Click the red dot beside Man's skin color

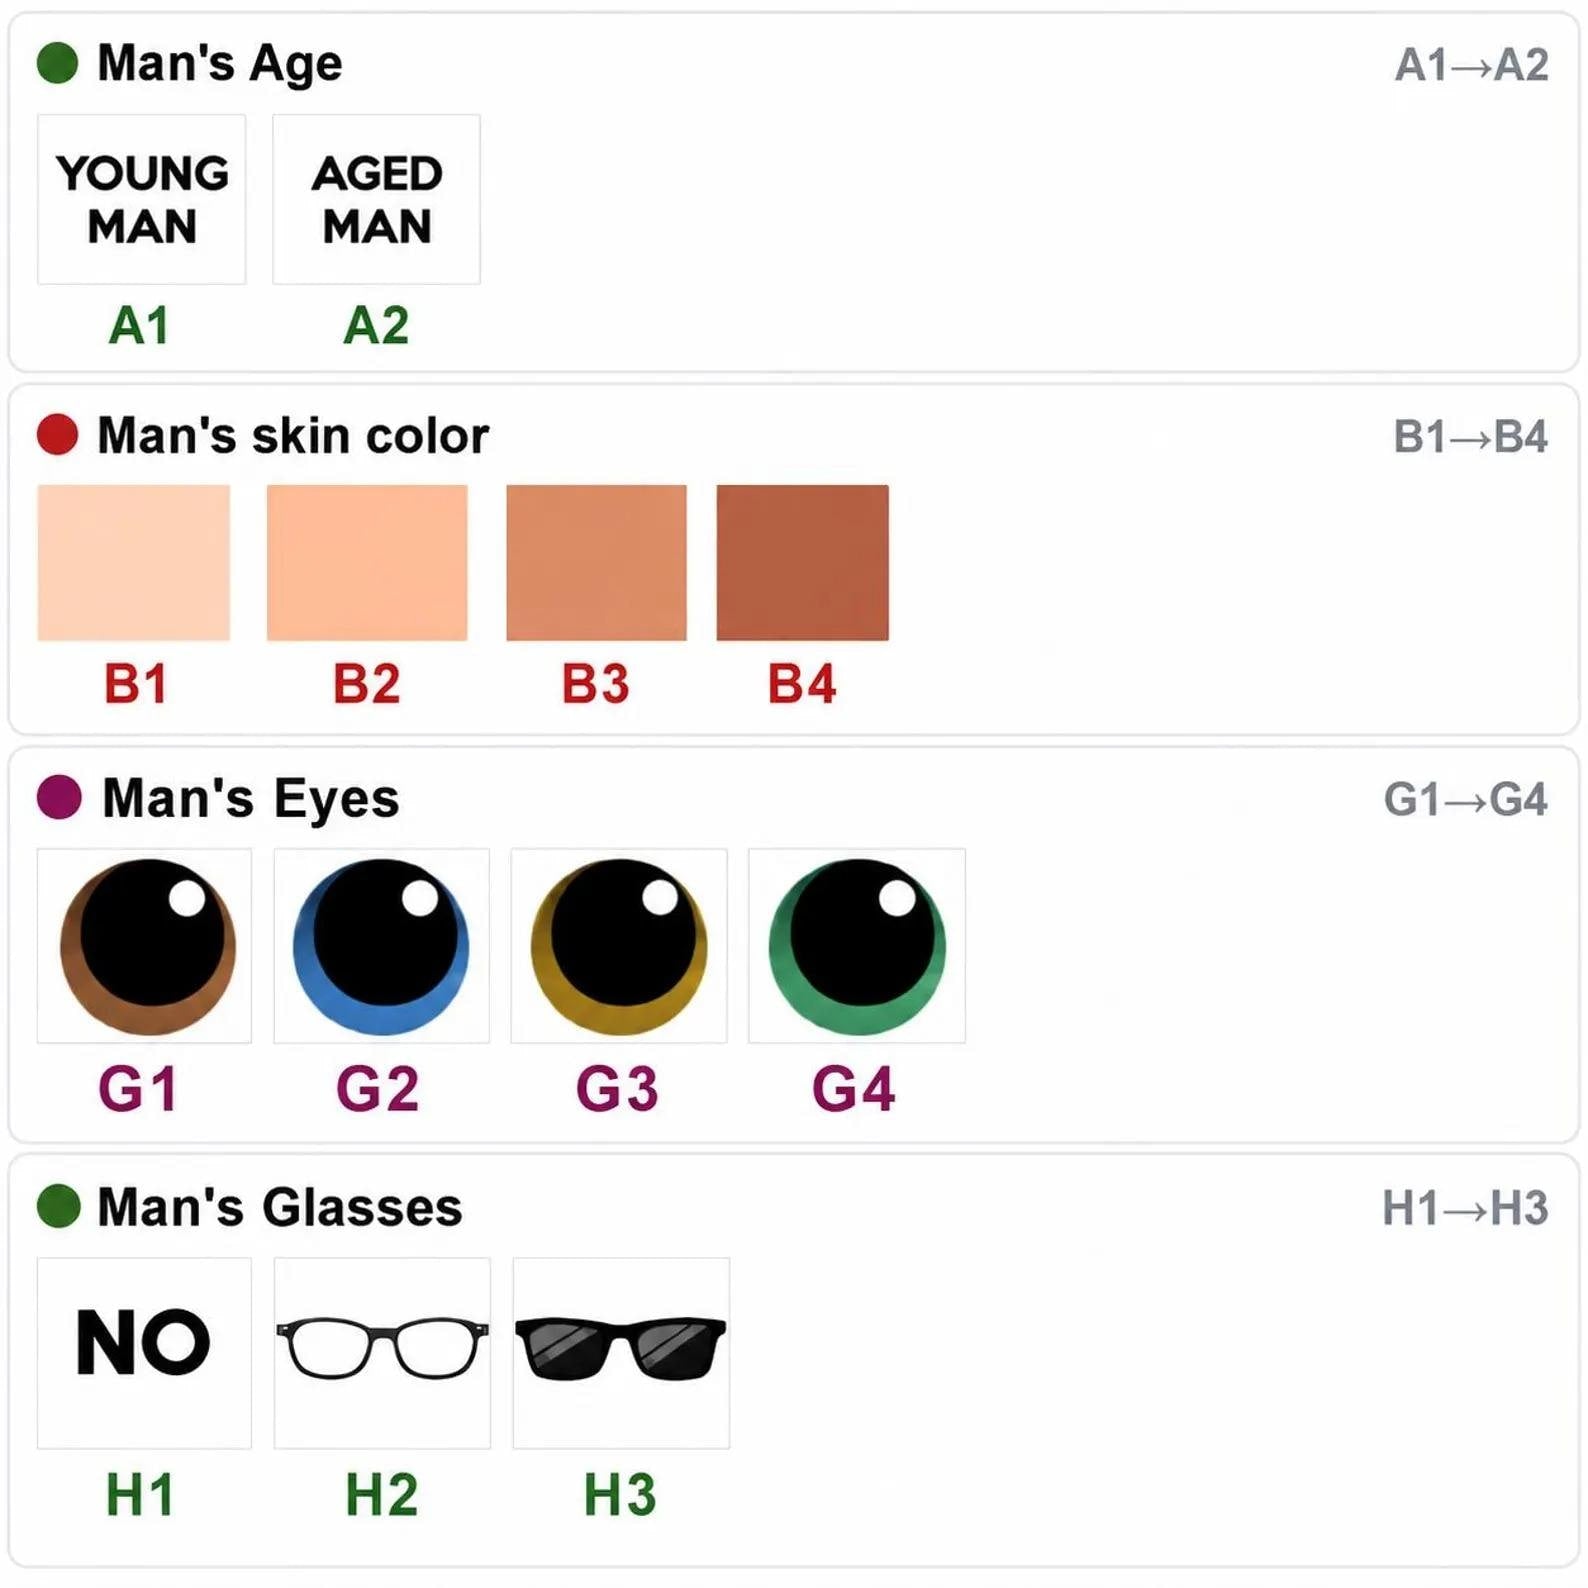pos(58,435)
